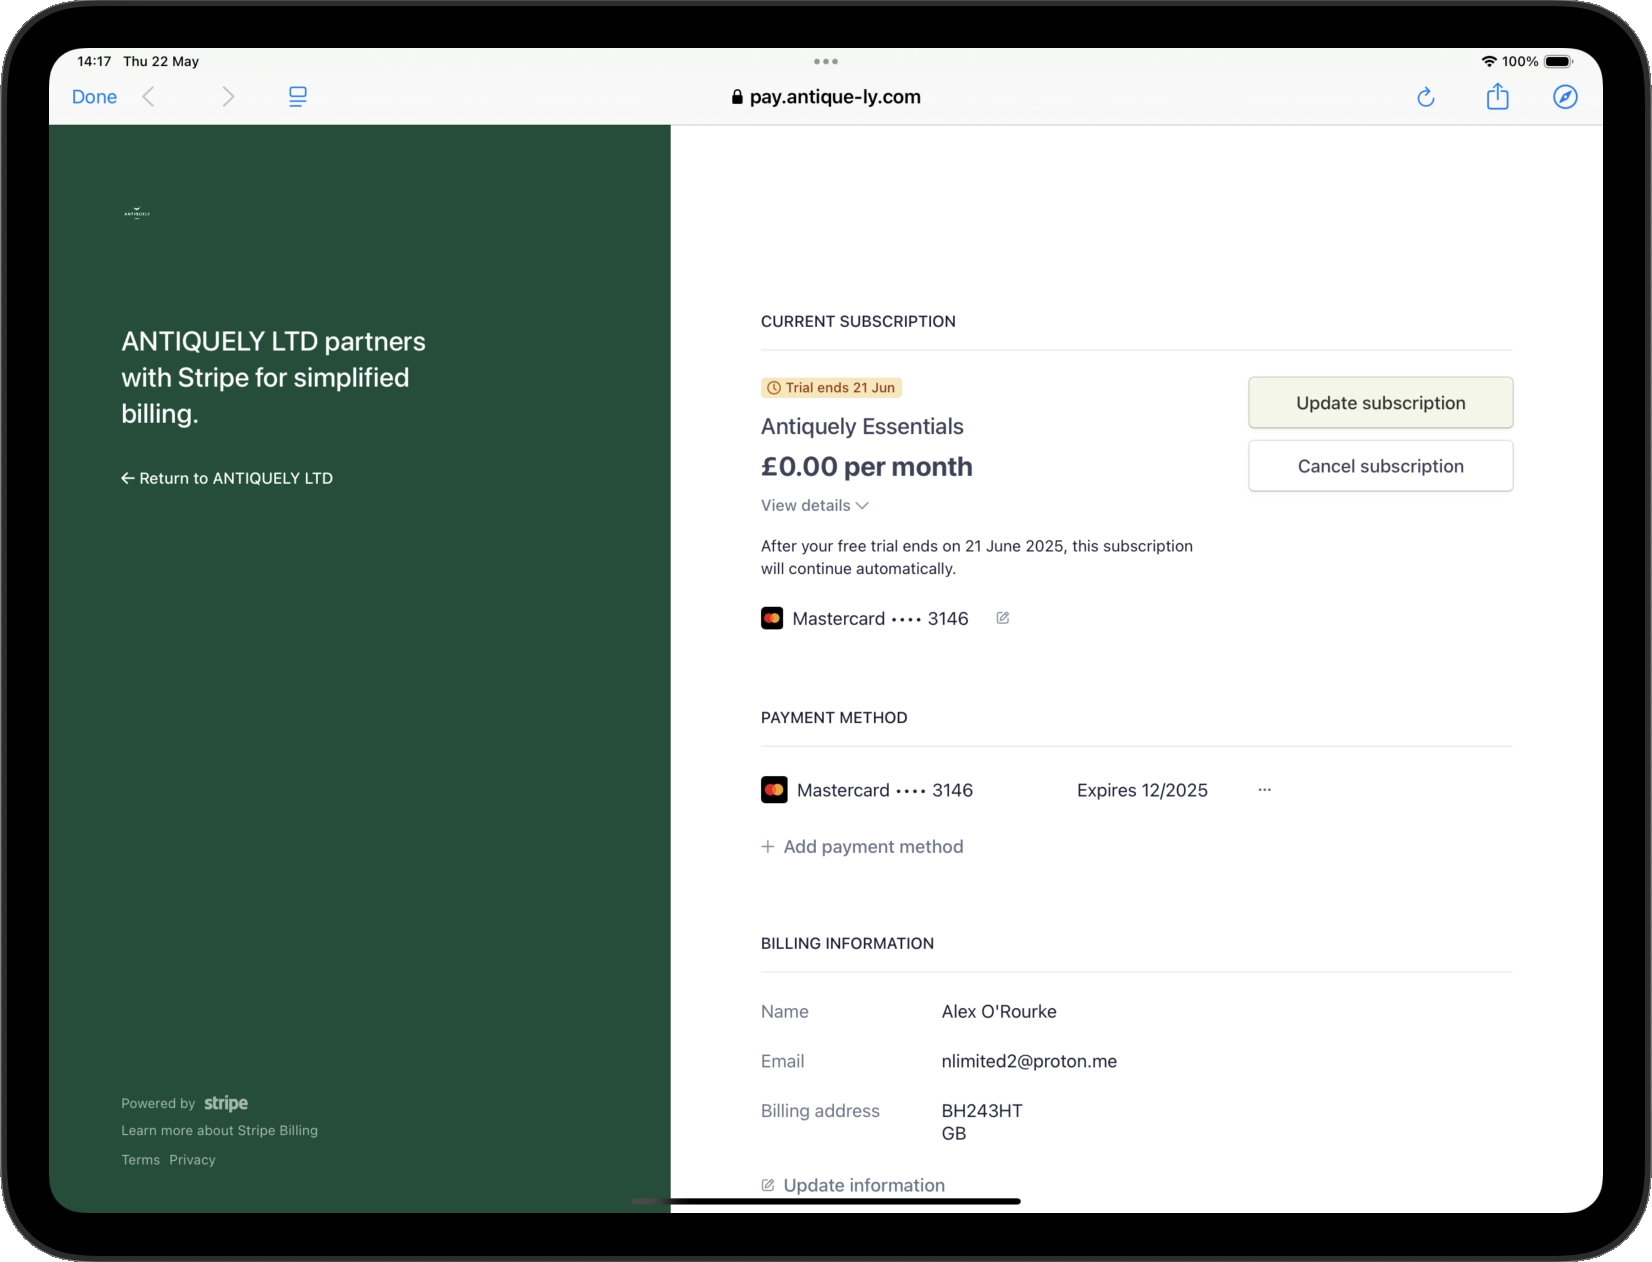1652x1262 pixels.
Task: Open the Privacy link
Action: pos(193,1160)
